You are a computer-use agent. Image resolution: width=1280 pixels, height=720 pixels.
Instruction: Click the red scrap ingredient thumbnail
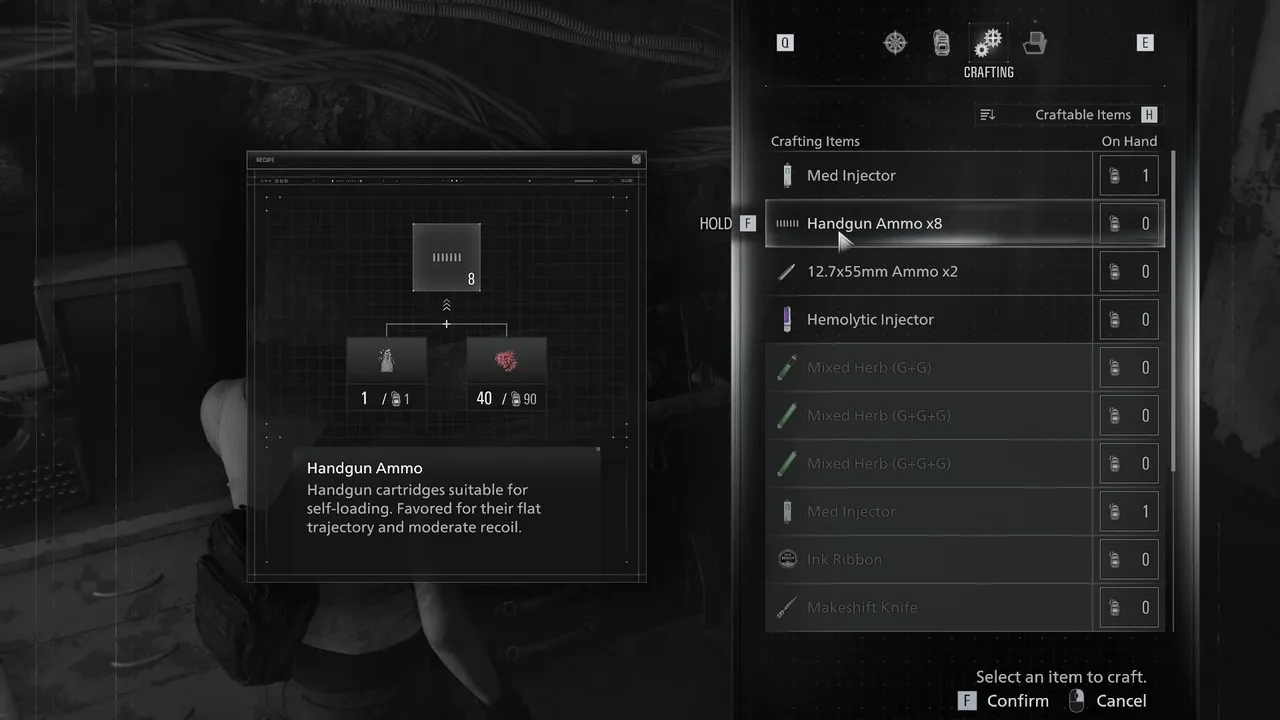click(506, 360)
